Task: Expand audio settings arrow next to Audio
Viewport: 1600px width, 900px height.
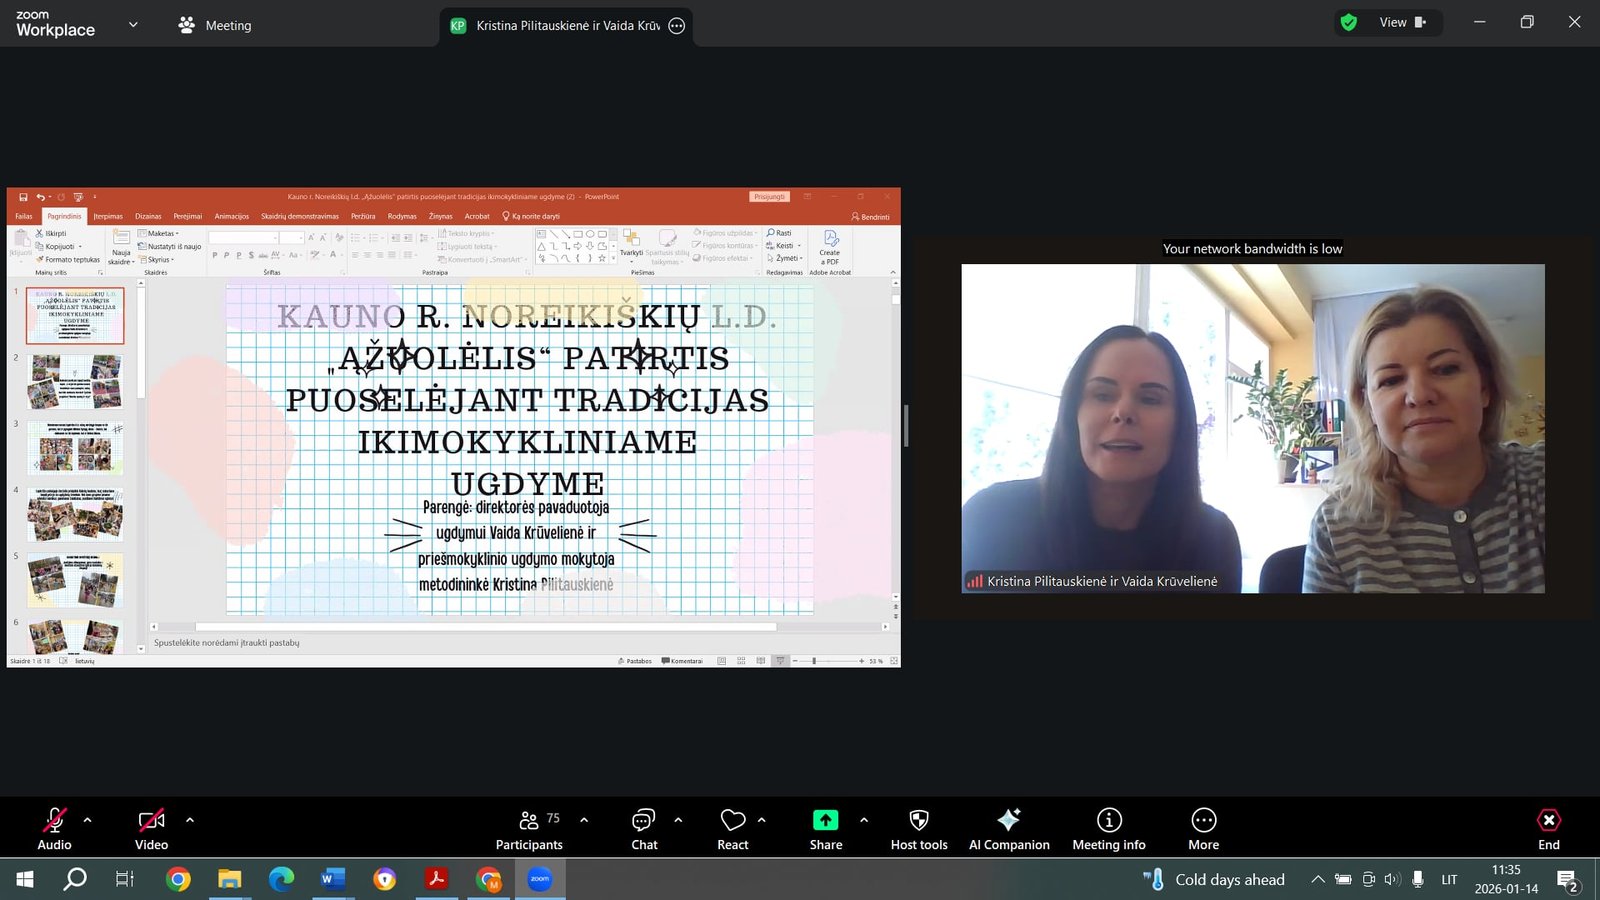Action: 88,820
